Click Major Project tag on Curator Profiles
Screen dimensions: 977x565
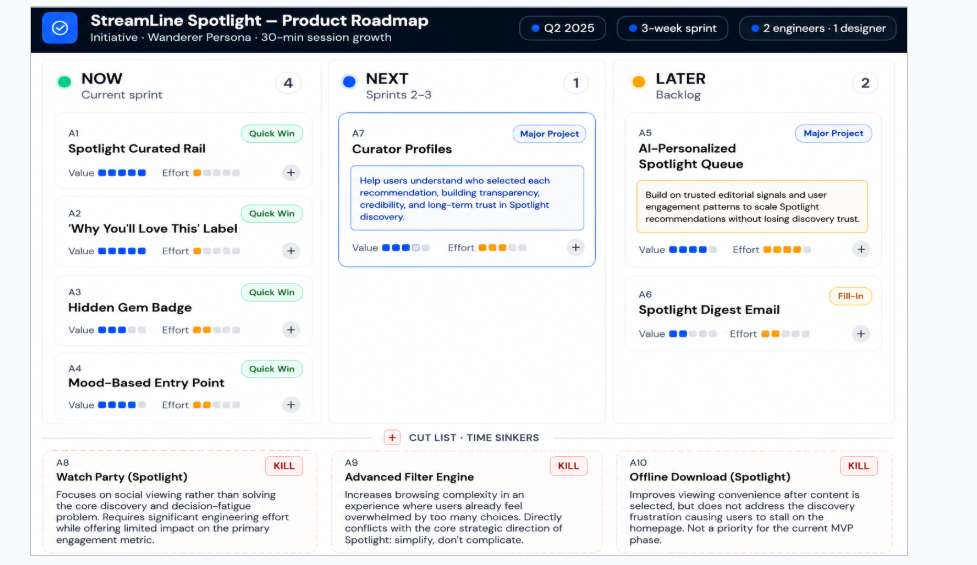point(549,133)
